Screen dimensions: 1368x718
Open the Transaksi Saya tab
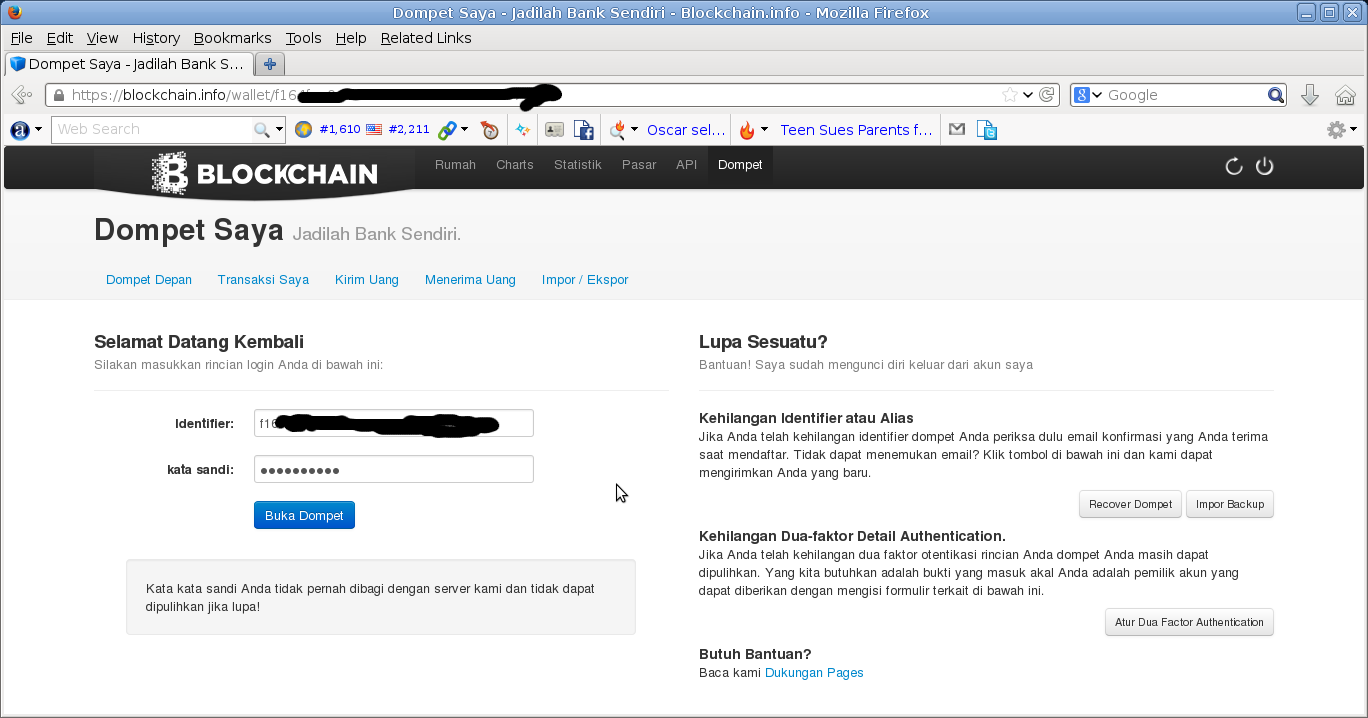pyautogui.click(x=263, y=280)
